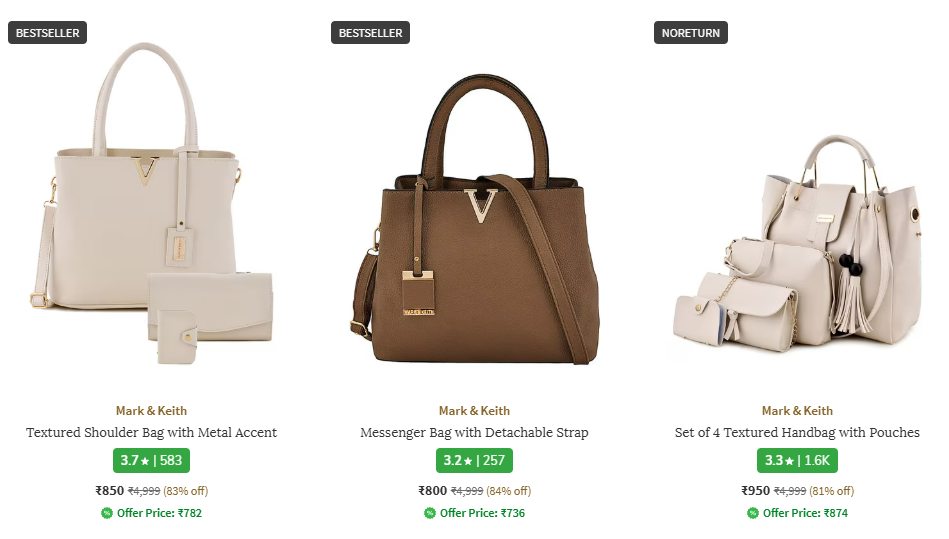Click the offer tag icon beside ₹782
Image resolution: width=949 pixels, height=539 pixels.
point(107,513)
